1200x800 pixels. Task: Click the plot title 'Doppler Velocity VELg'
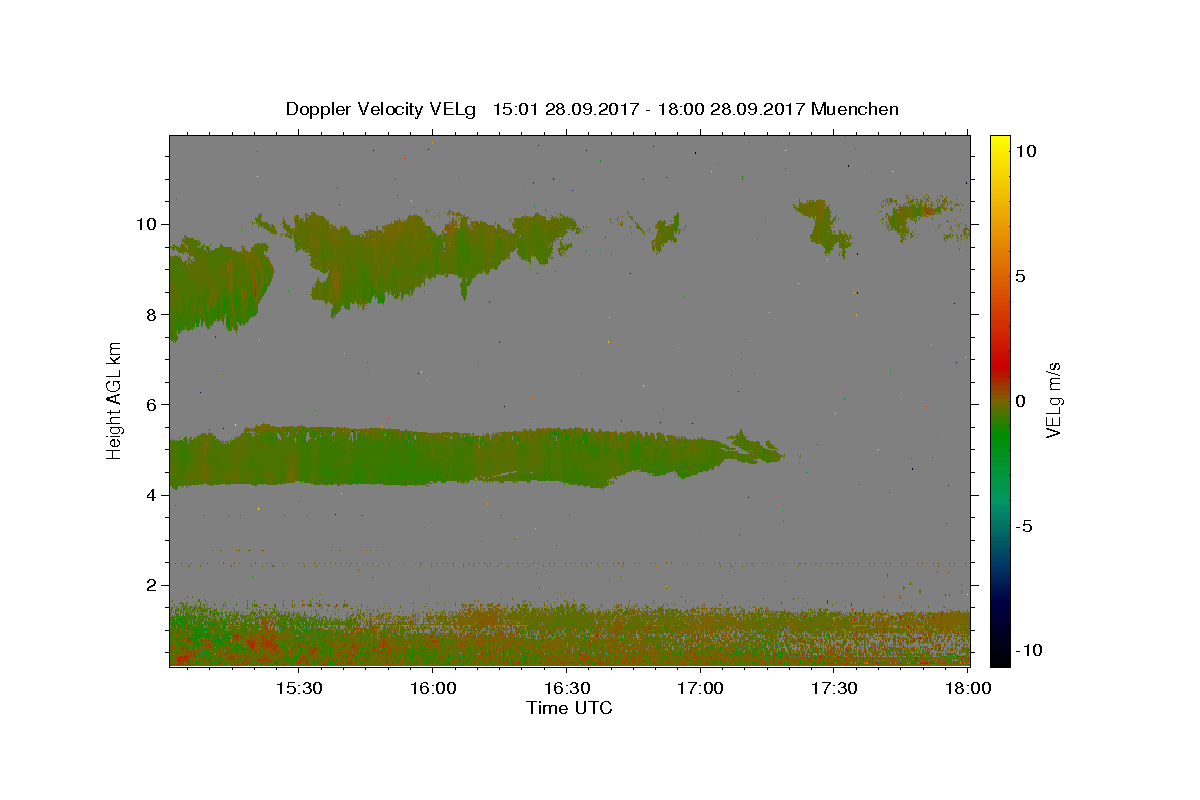(381, 109)
